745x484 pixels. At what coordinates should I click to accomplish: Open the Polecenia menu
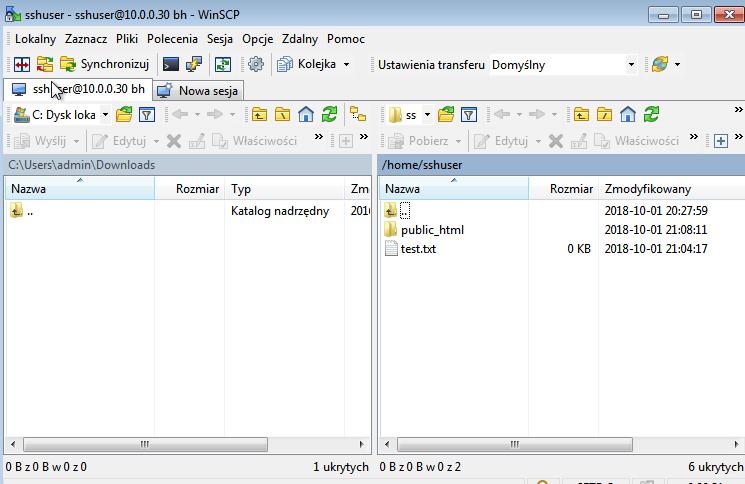[x=172, y=39]
